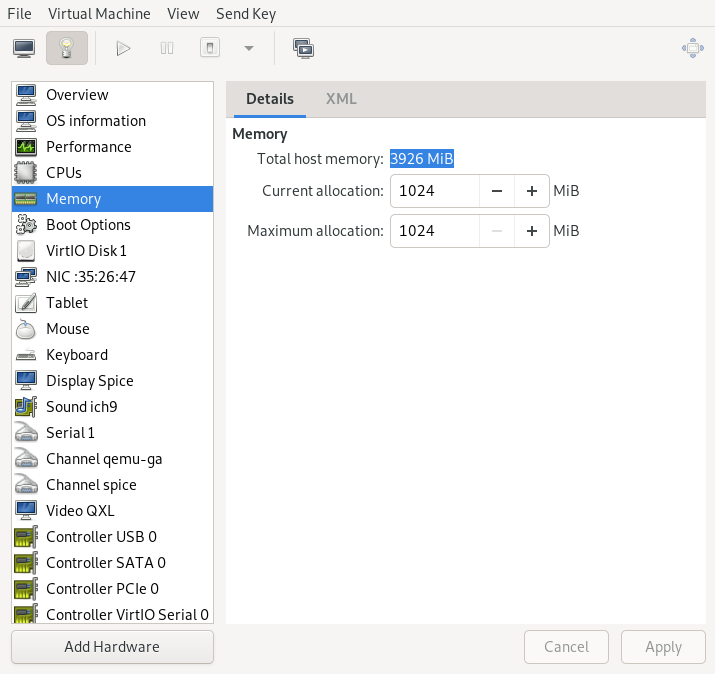Viewport: 715px width, 674px height.
Task: Switch to the XML tab
Action: [341, 99]
